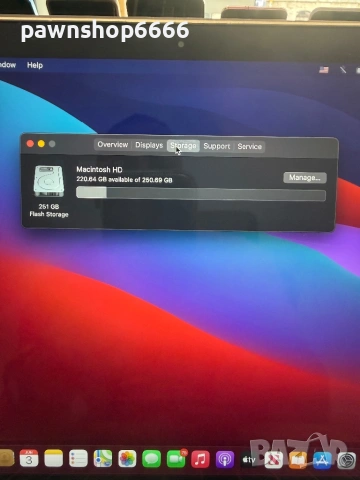Open the Support tab

coord(217,146)
